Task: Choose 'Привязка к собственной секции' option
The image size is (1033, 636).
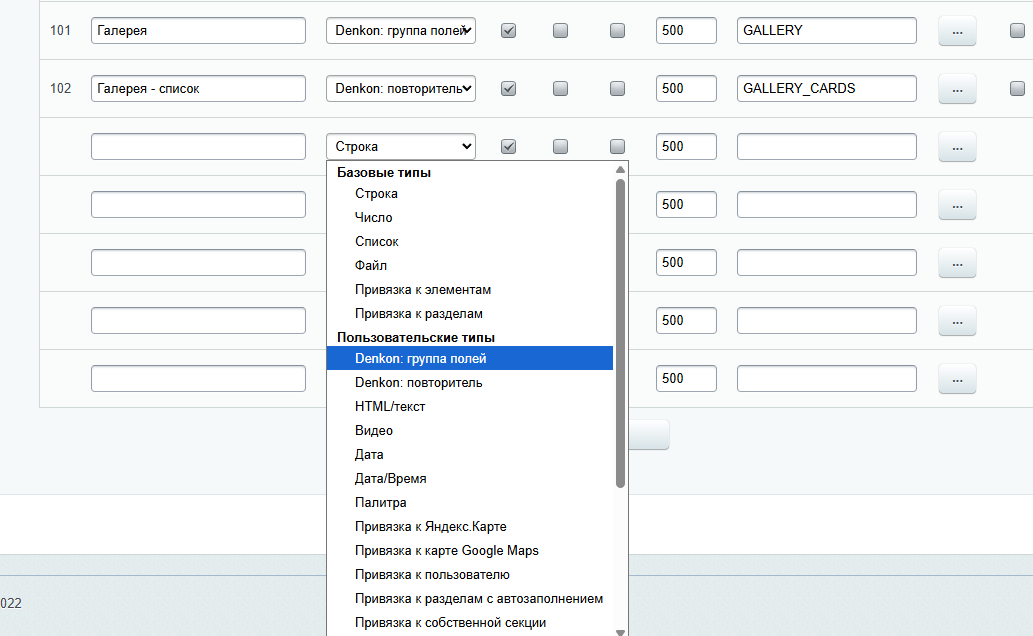Action: pos(470,623)
